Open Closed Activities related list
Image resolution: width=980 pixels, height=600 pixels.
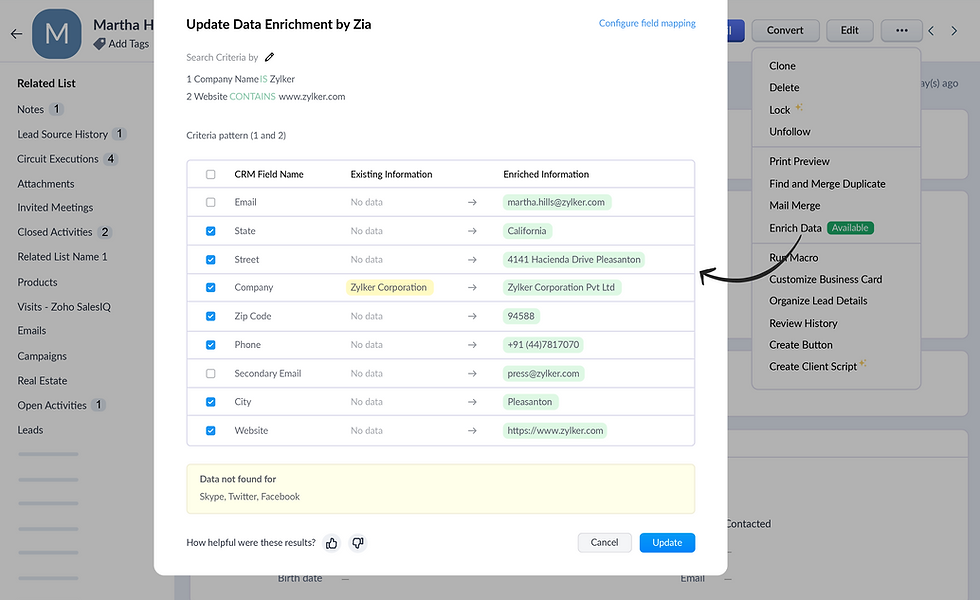55,232
